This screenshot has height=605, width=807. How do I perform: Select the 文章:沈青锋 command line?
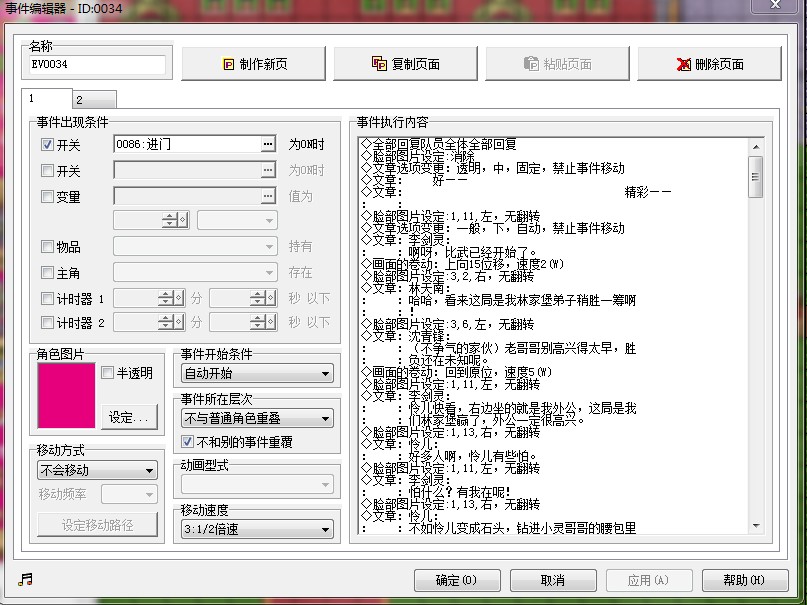click(406, 336)
